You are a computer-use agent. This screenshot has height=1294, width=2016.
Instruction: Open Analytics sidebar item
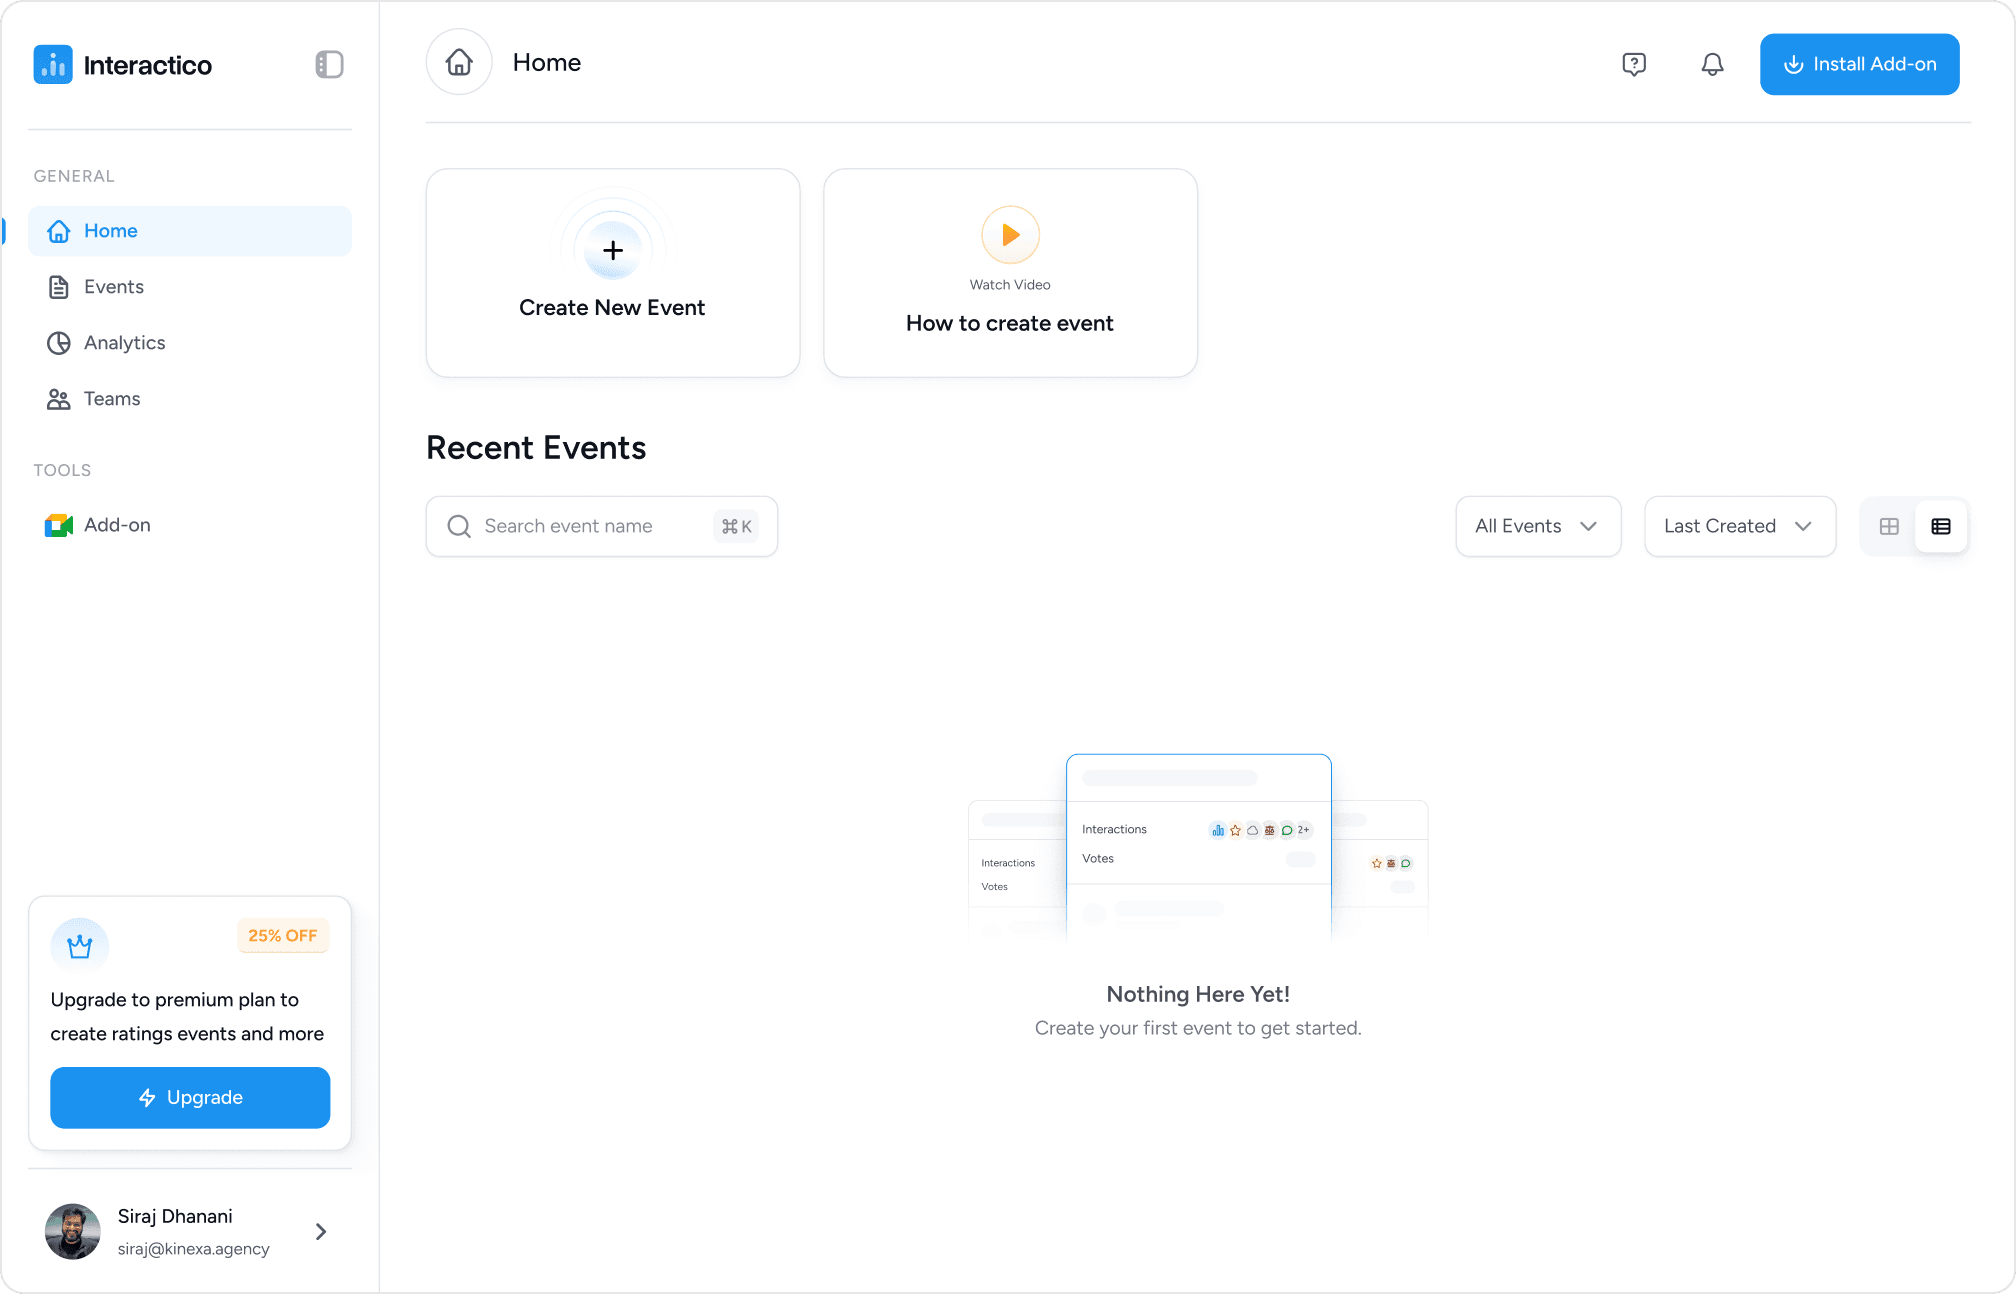pos(124,343)
